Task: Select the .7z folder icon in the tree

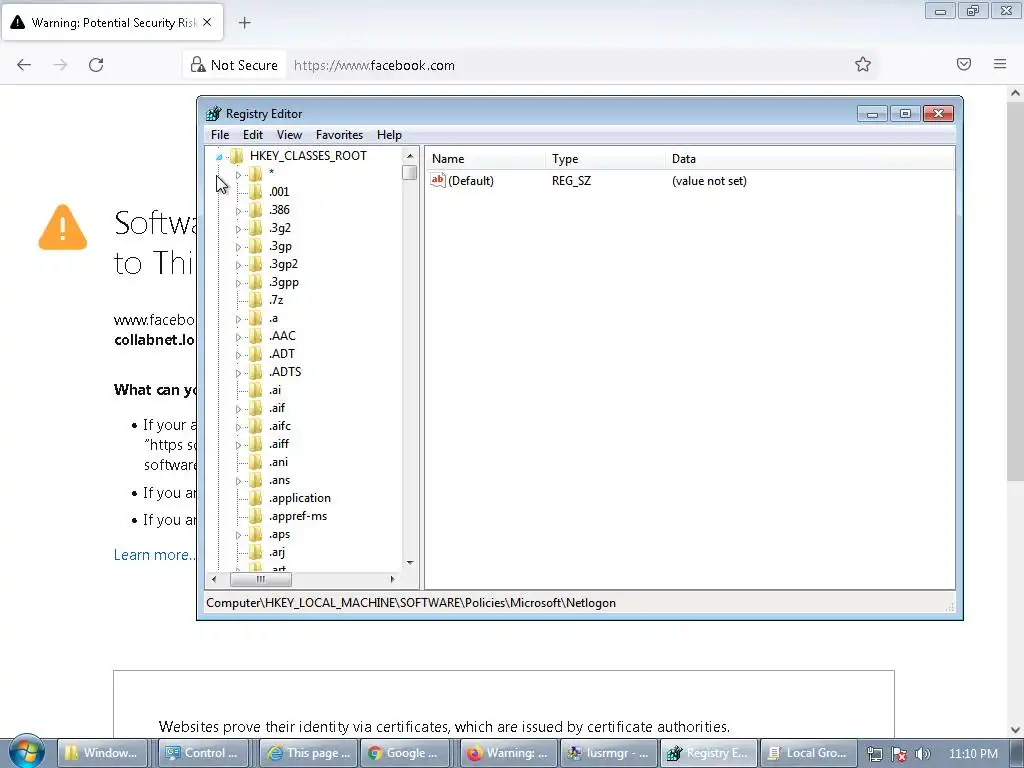Action: [x=255, y=300]
